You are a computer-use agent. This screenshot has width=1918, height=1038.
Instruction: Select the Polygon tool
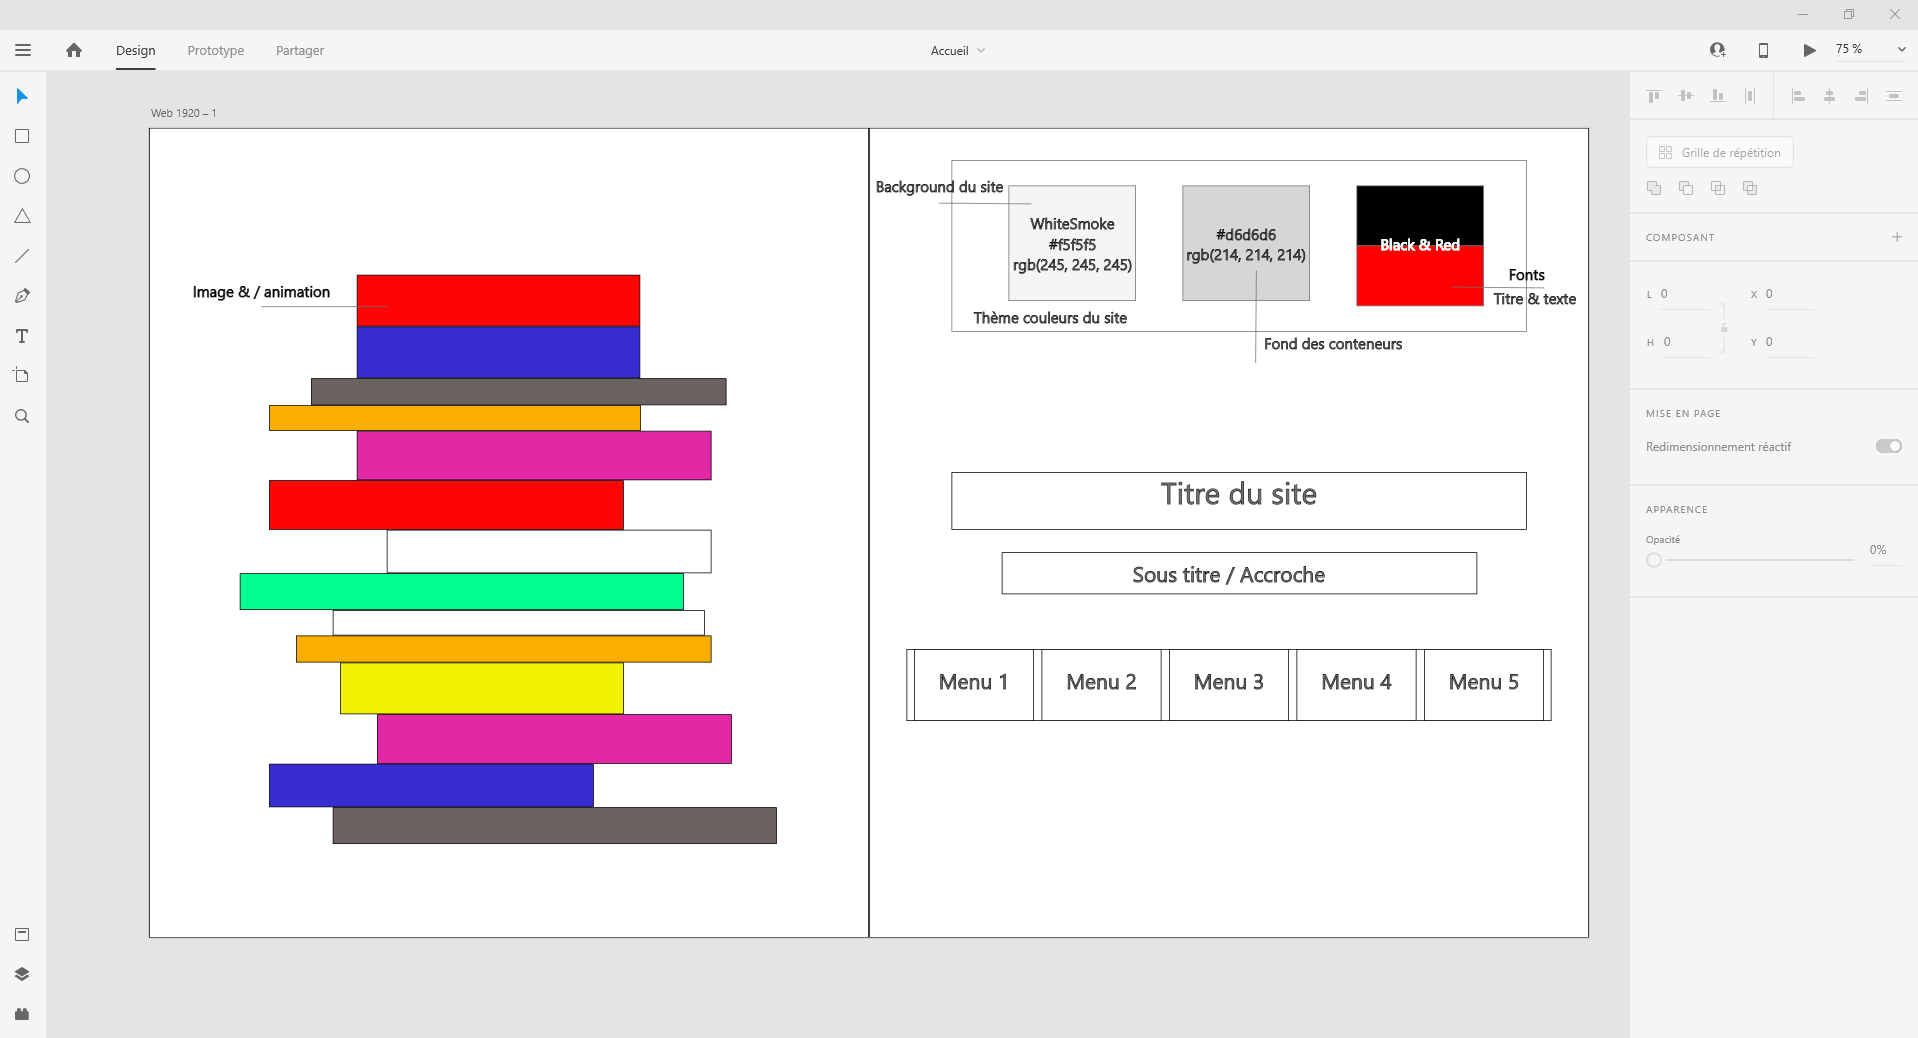(22, 216)
